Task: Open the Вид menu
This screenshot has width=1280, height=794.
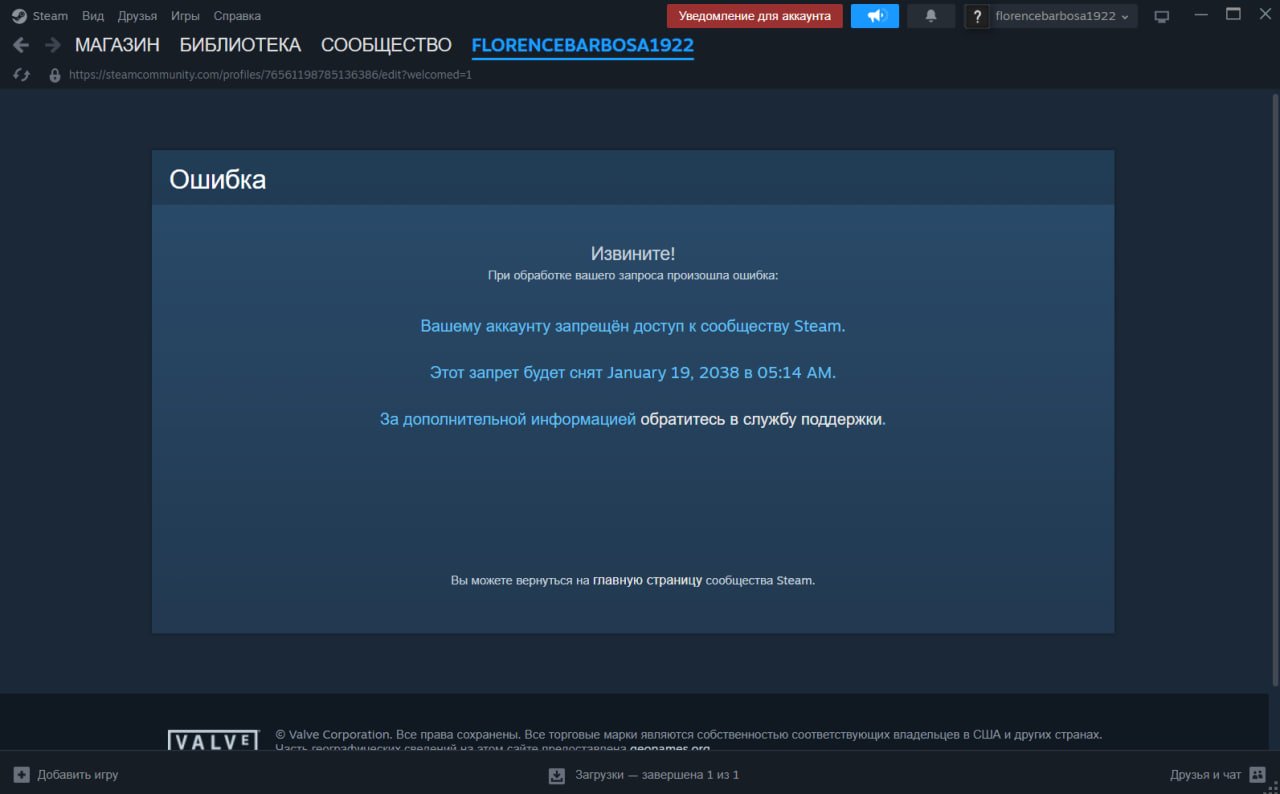Action: 93,16
